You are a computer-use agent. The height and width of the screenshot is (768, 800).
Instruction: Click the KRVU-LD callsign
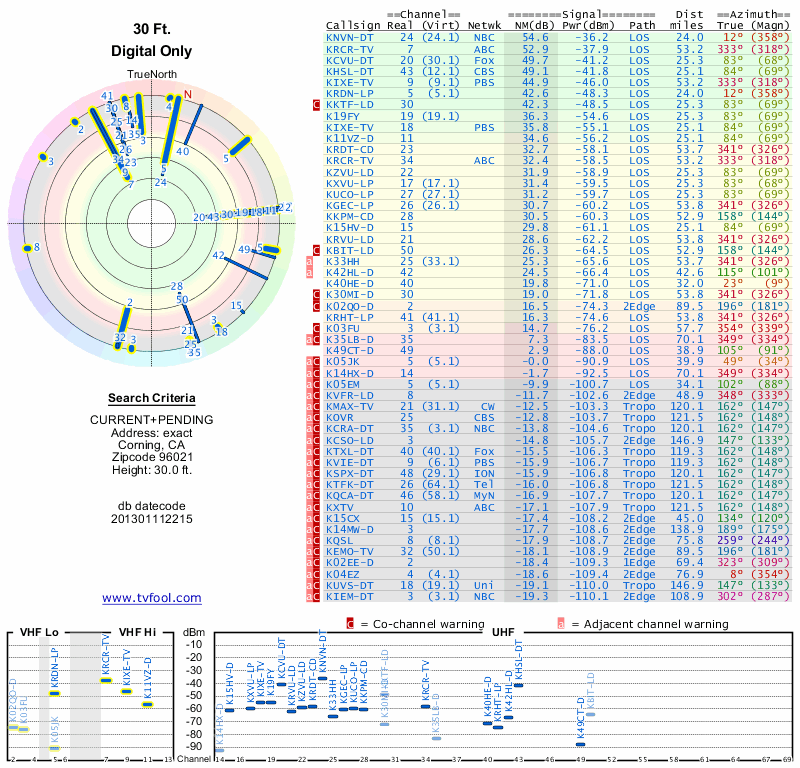[349, 239]
